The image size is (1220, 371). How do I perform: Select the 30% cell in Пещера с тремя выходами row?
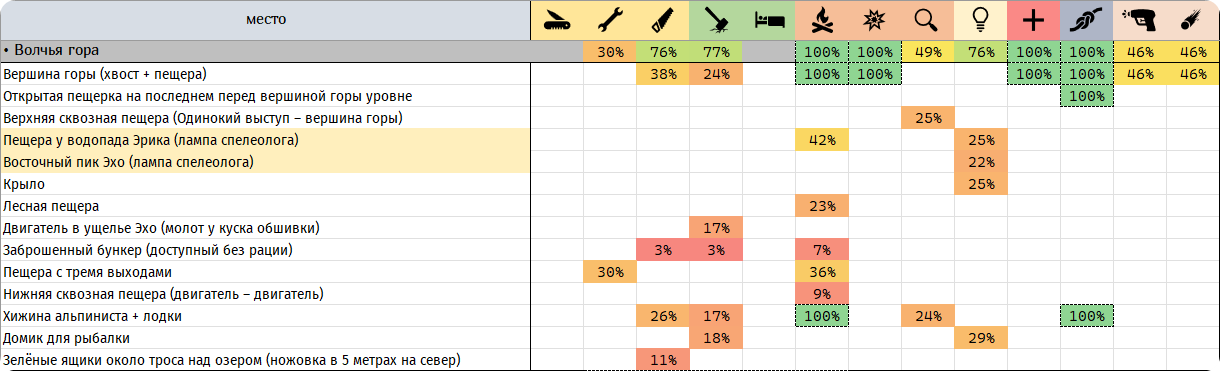610,272
